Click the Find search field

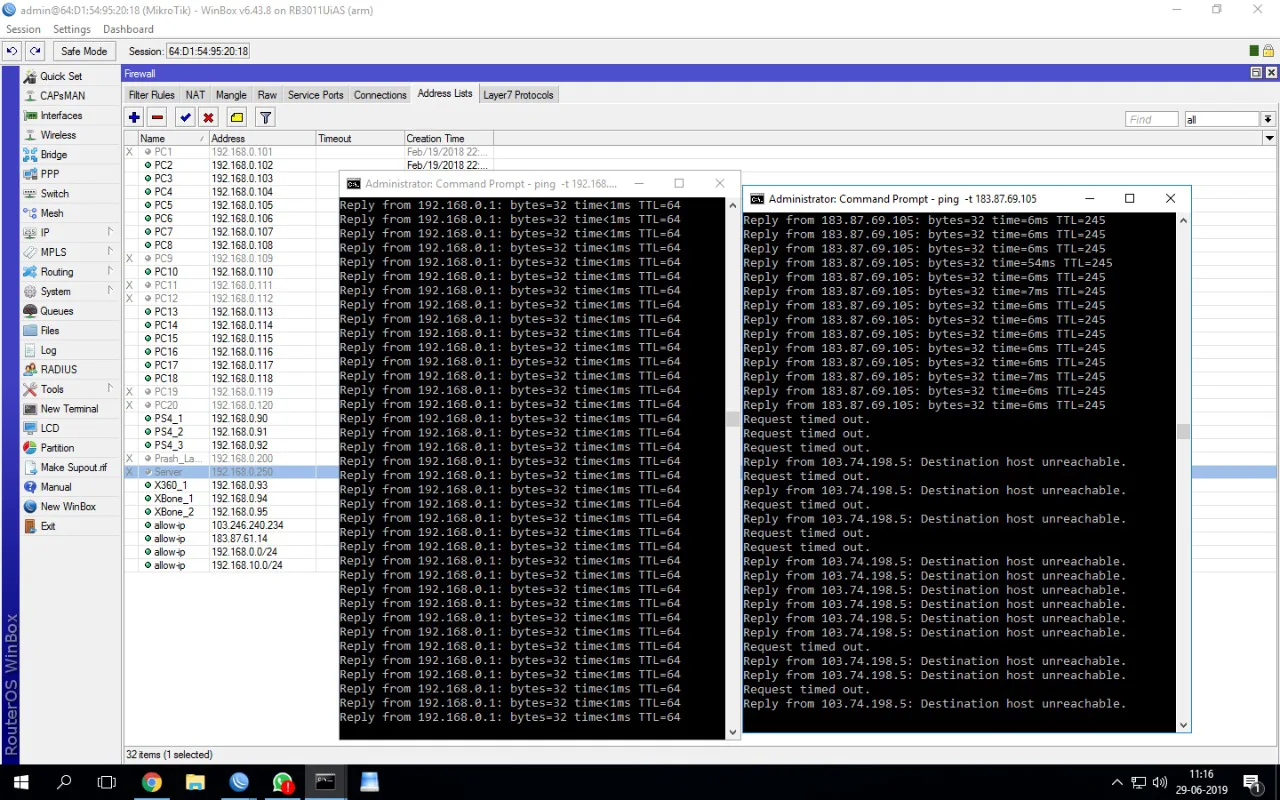(x=1151, y=119)
